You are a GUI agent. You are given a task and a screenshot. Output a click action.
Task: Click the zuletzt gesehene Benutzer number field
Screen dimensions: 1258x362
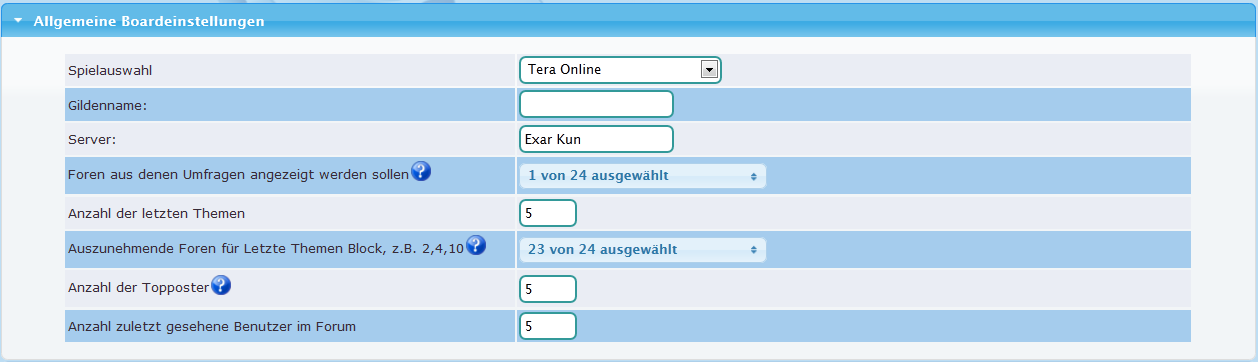[x=548, y=326]
